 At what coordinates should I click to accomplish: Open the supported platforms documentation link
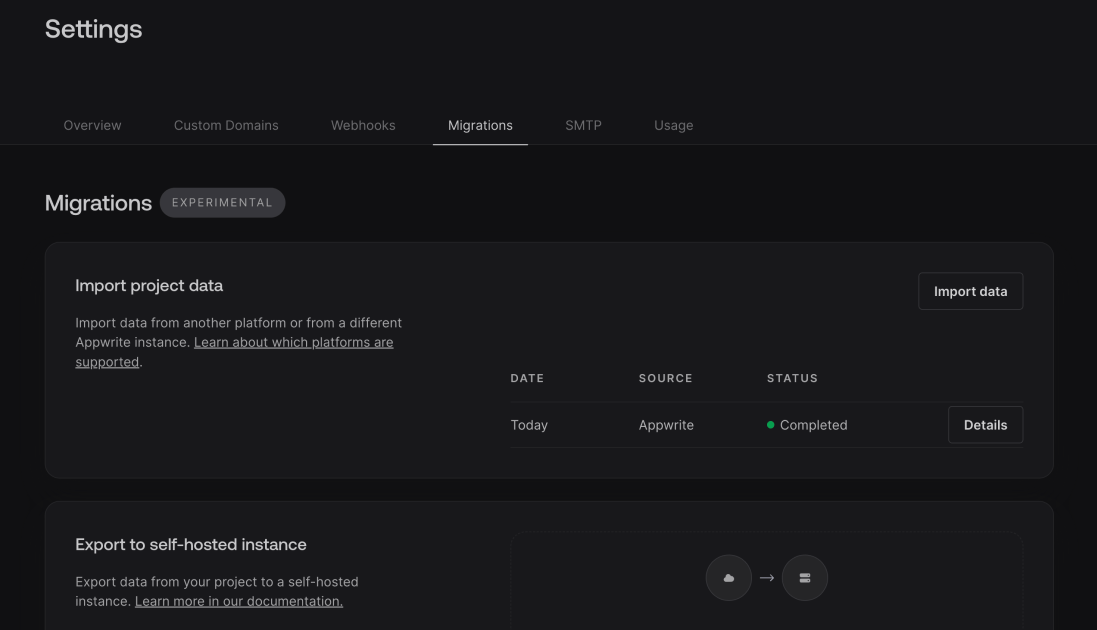[293, 341]
